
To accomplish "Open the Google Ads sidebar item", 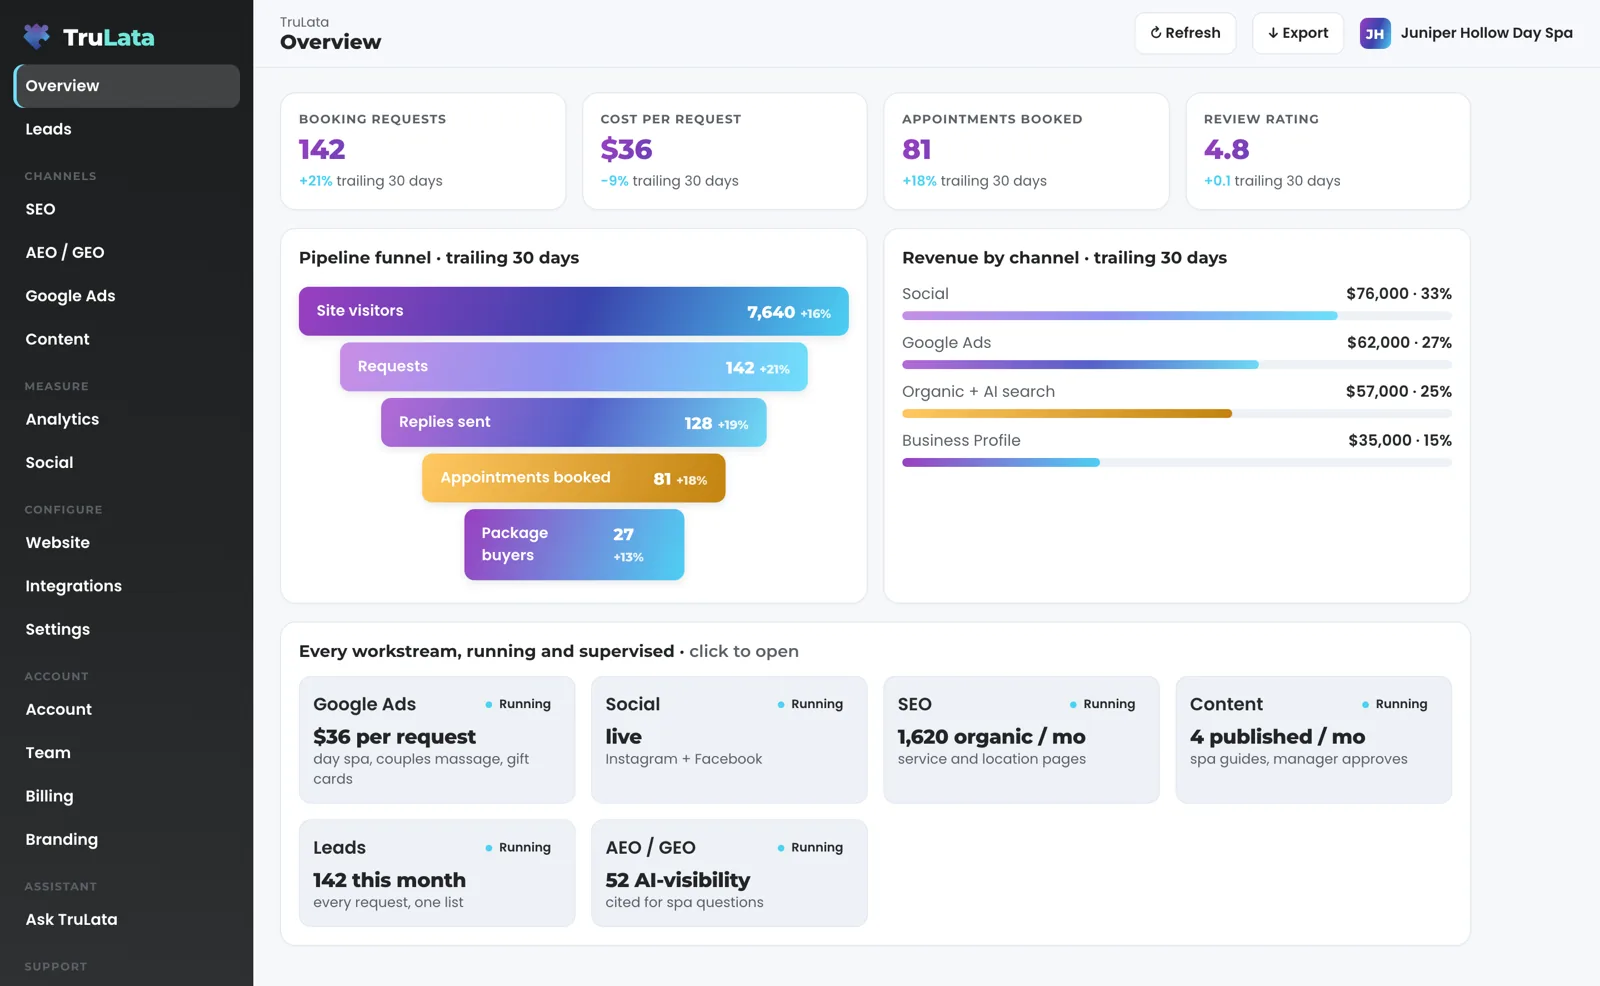I will 127,296.
